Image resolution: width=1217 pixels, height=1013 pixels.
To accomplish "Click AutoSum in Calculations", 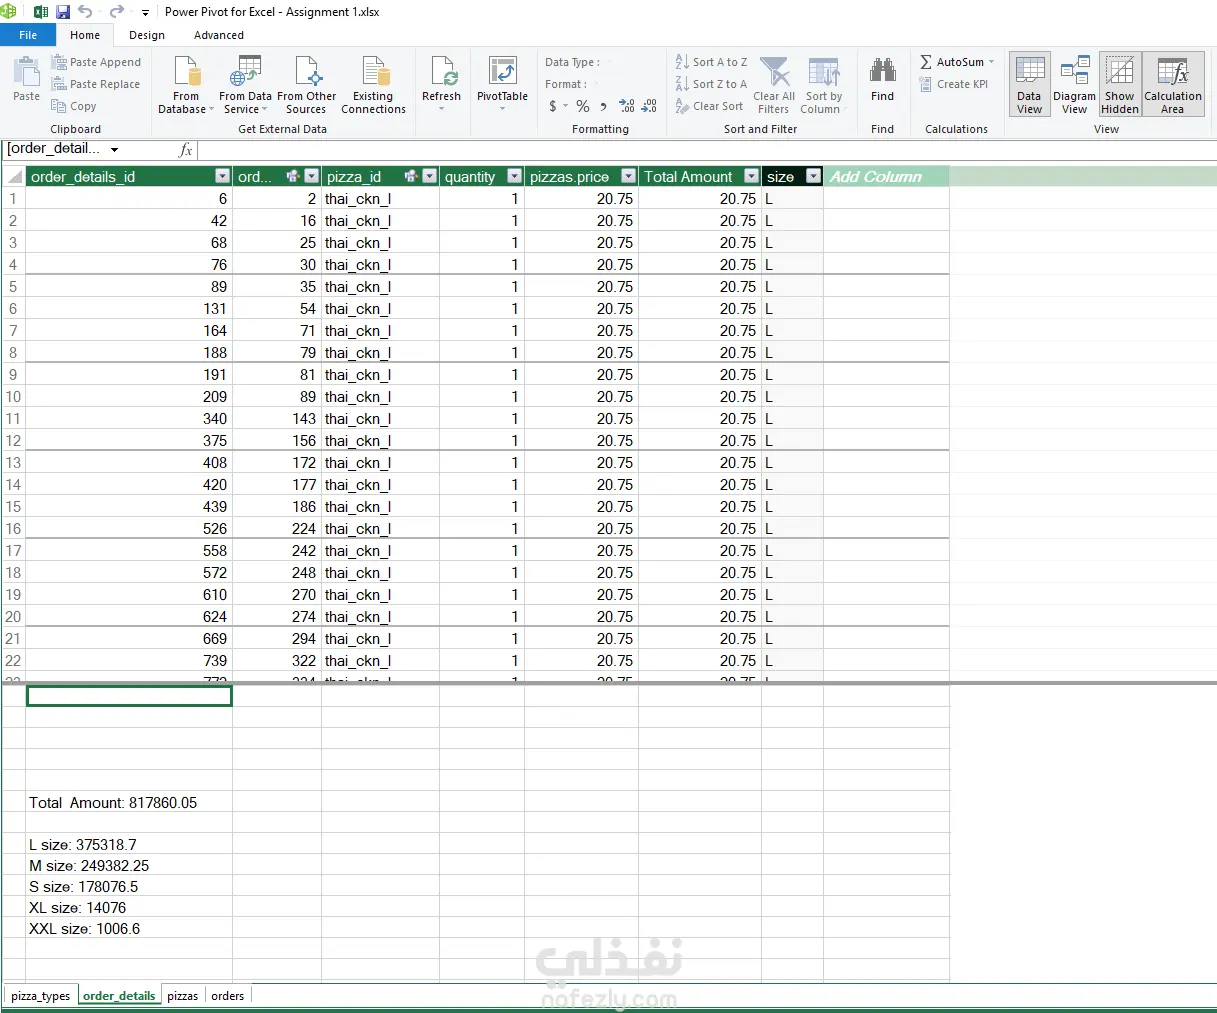I will click(x=957, y=62).
